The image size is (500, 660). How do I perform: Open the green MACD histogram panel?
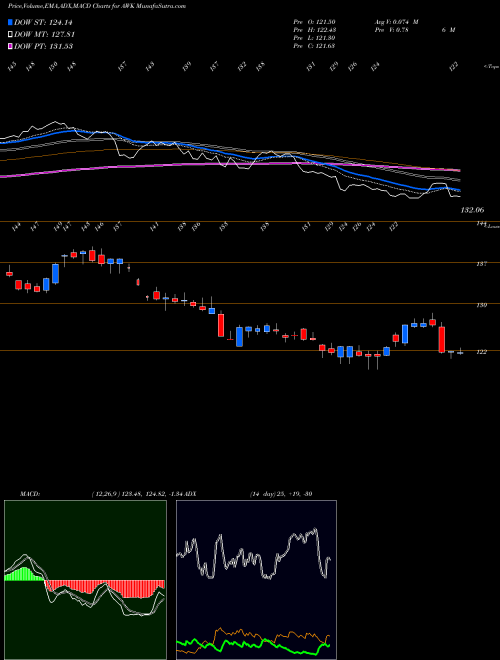coord(85,580)
